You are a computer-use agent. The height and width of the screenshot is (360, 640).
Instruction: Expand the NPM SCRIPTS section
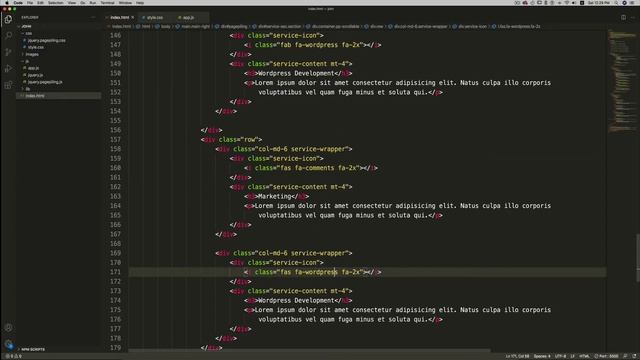click(33, 349)
